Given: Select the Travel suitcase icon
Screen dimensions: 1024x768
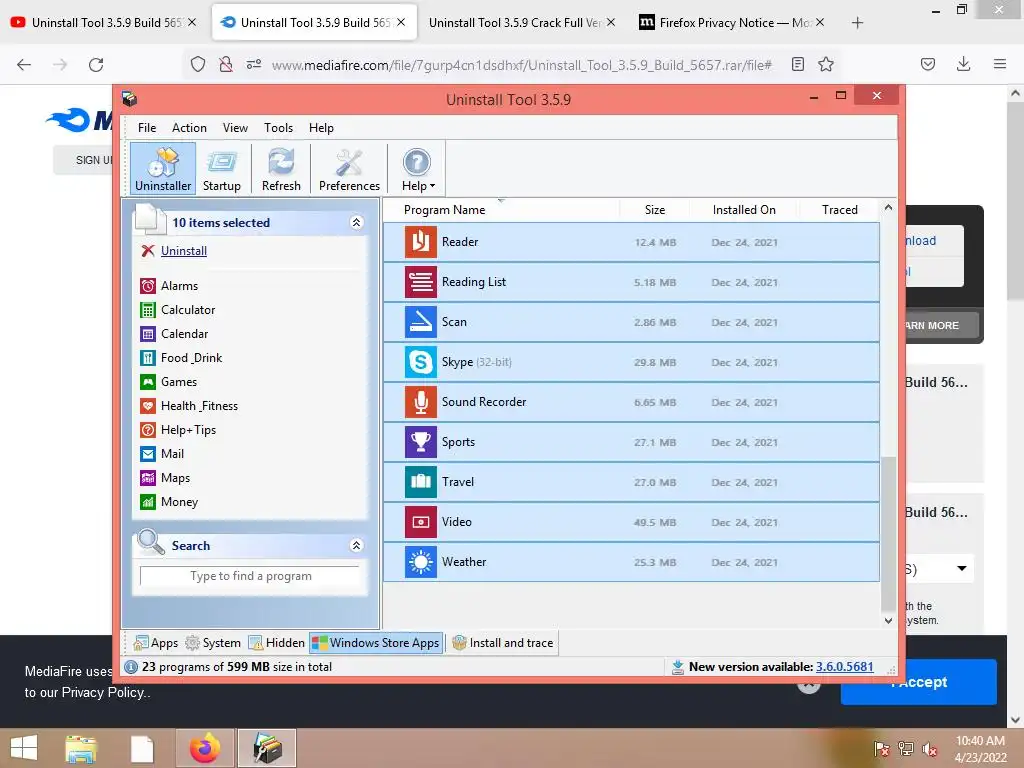Looking at the screenshot, I should (421, 482).
